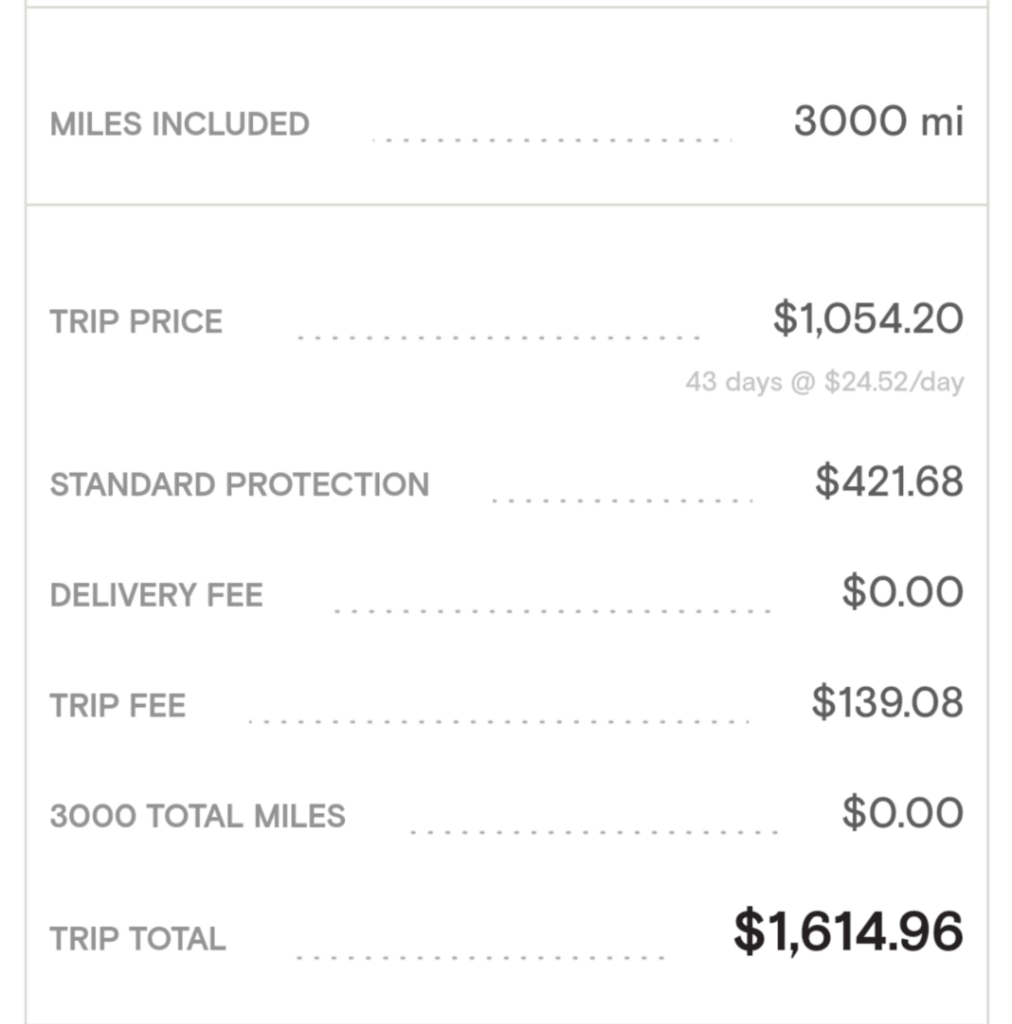1012x1024 pixels.
Task: Tap the dotted line beside TRIP TOTAL
Action: coord(482,957)
